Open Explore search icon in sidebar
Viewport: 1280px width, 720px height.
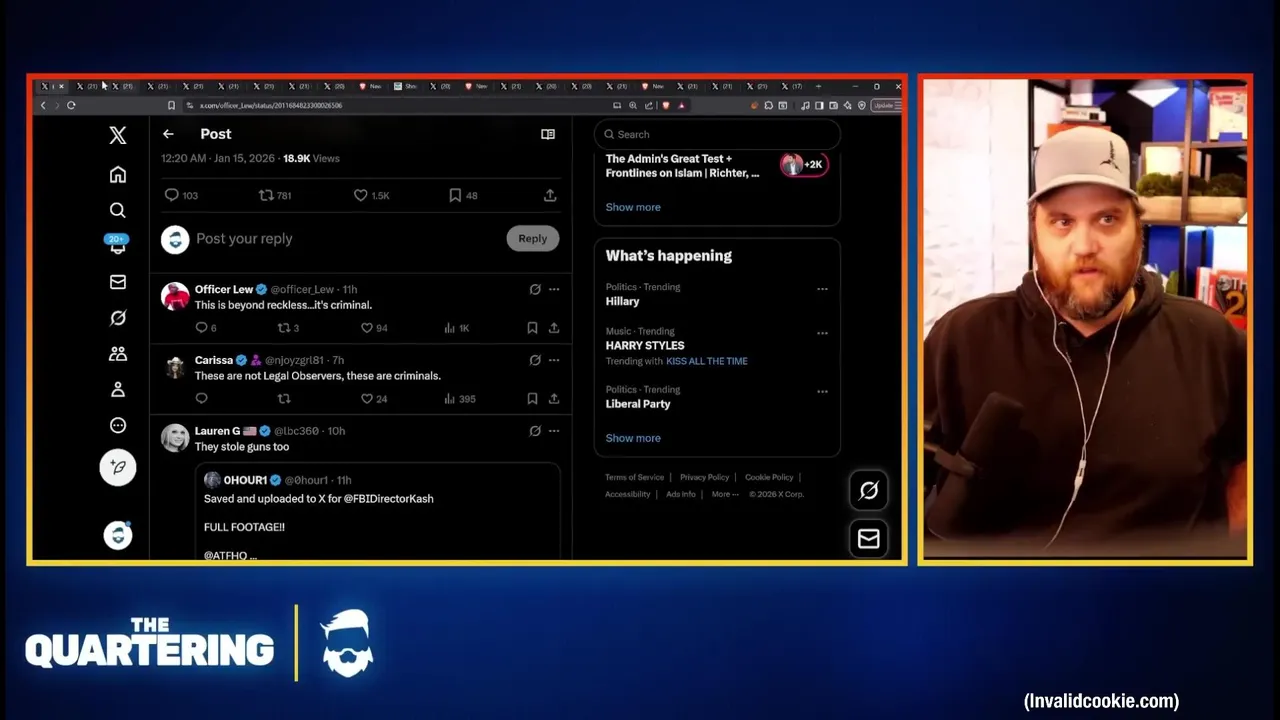(x=118, y=210)
